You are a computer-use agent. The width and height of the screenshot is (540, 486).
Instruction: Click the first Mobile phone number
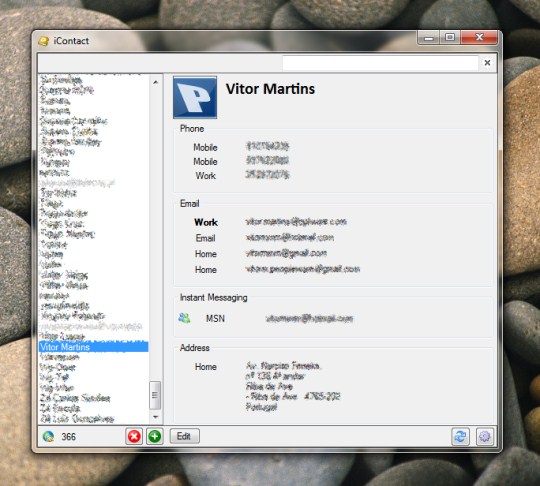[x=268, y=146]
